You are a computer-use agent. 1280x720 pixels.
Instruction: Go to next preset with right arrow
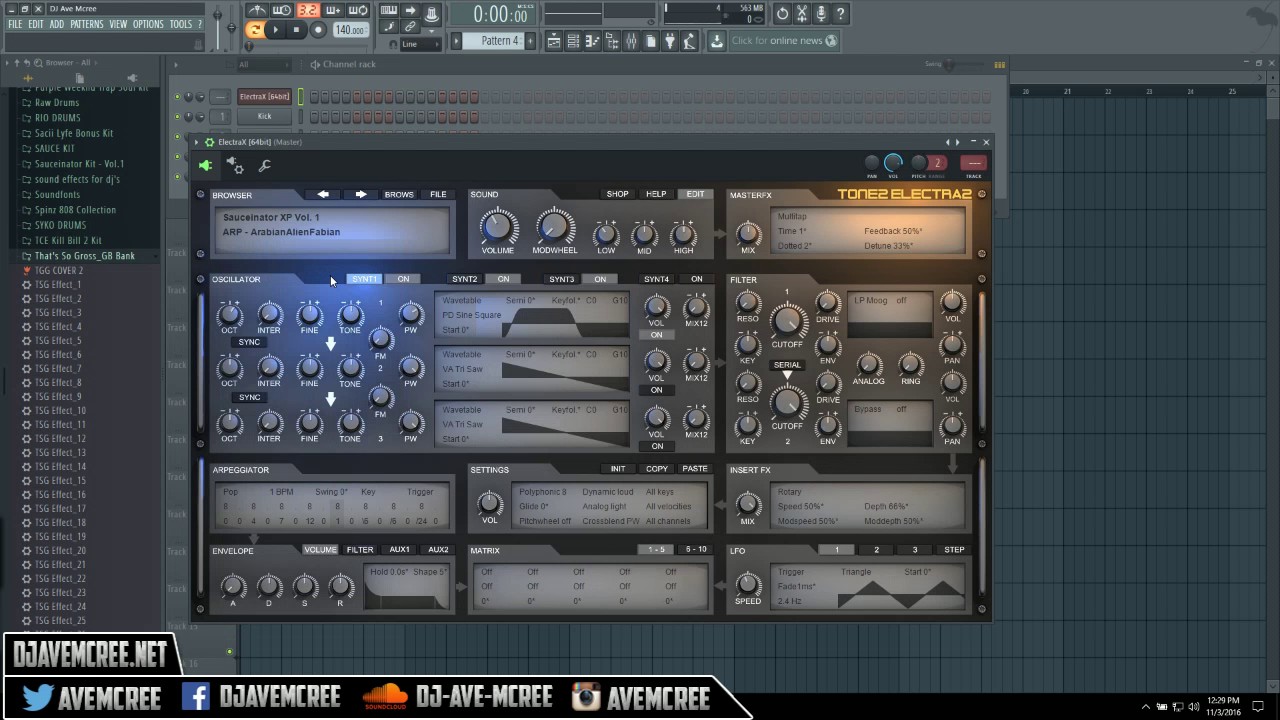coord(360,194)
